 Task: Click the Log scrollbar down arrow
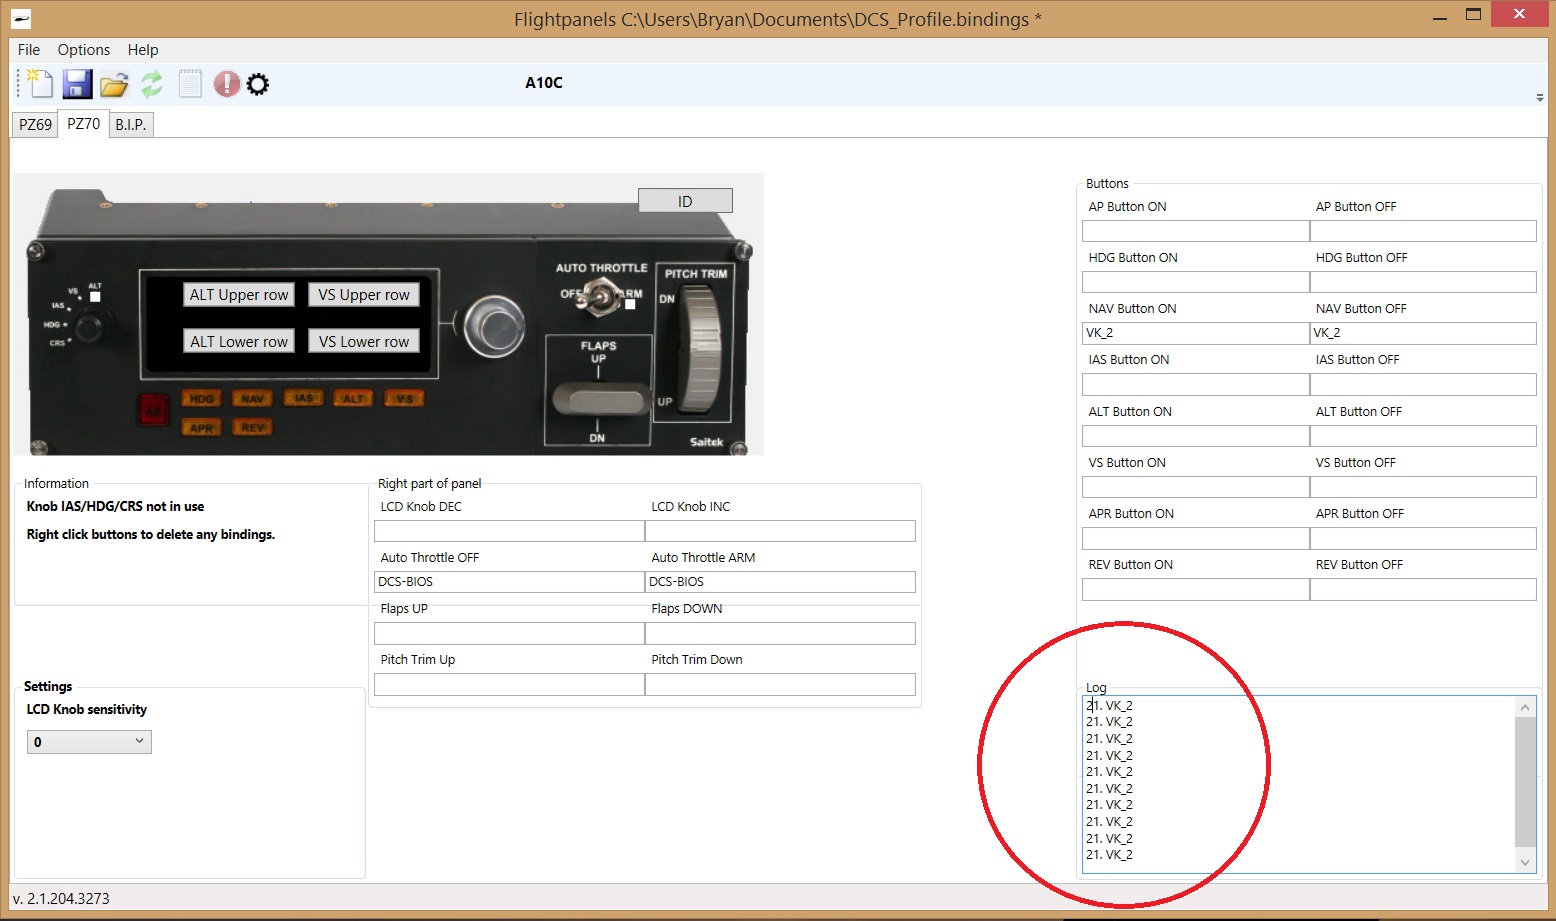point(1525,862)
